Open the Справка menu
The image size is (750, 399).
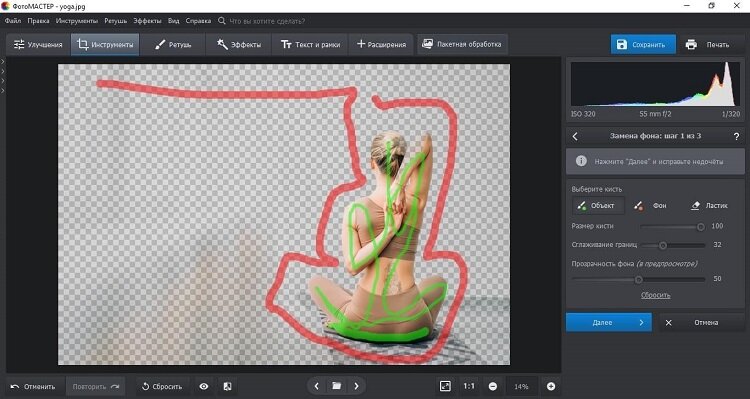198,21
